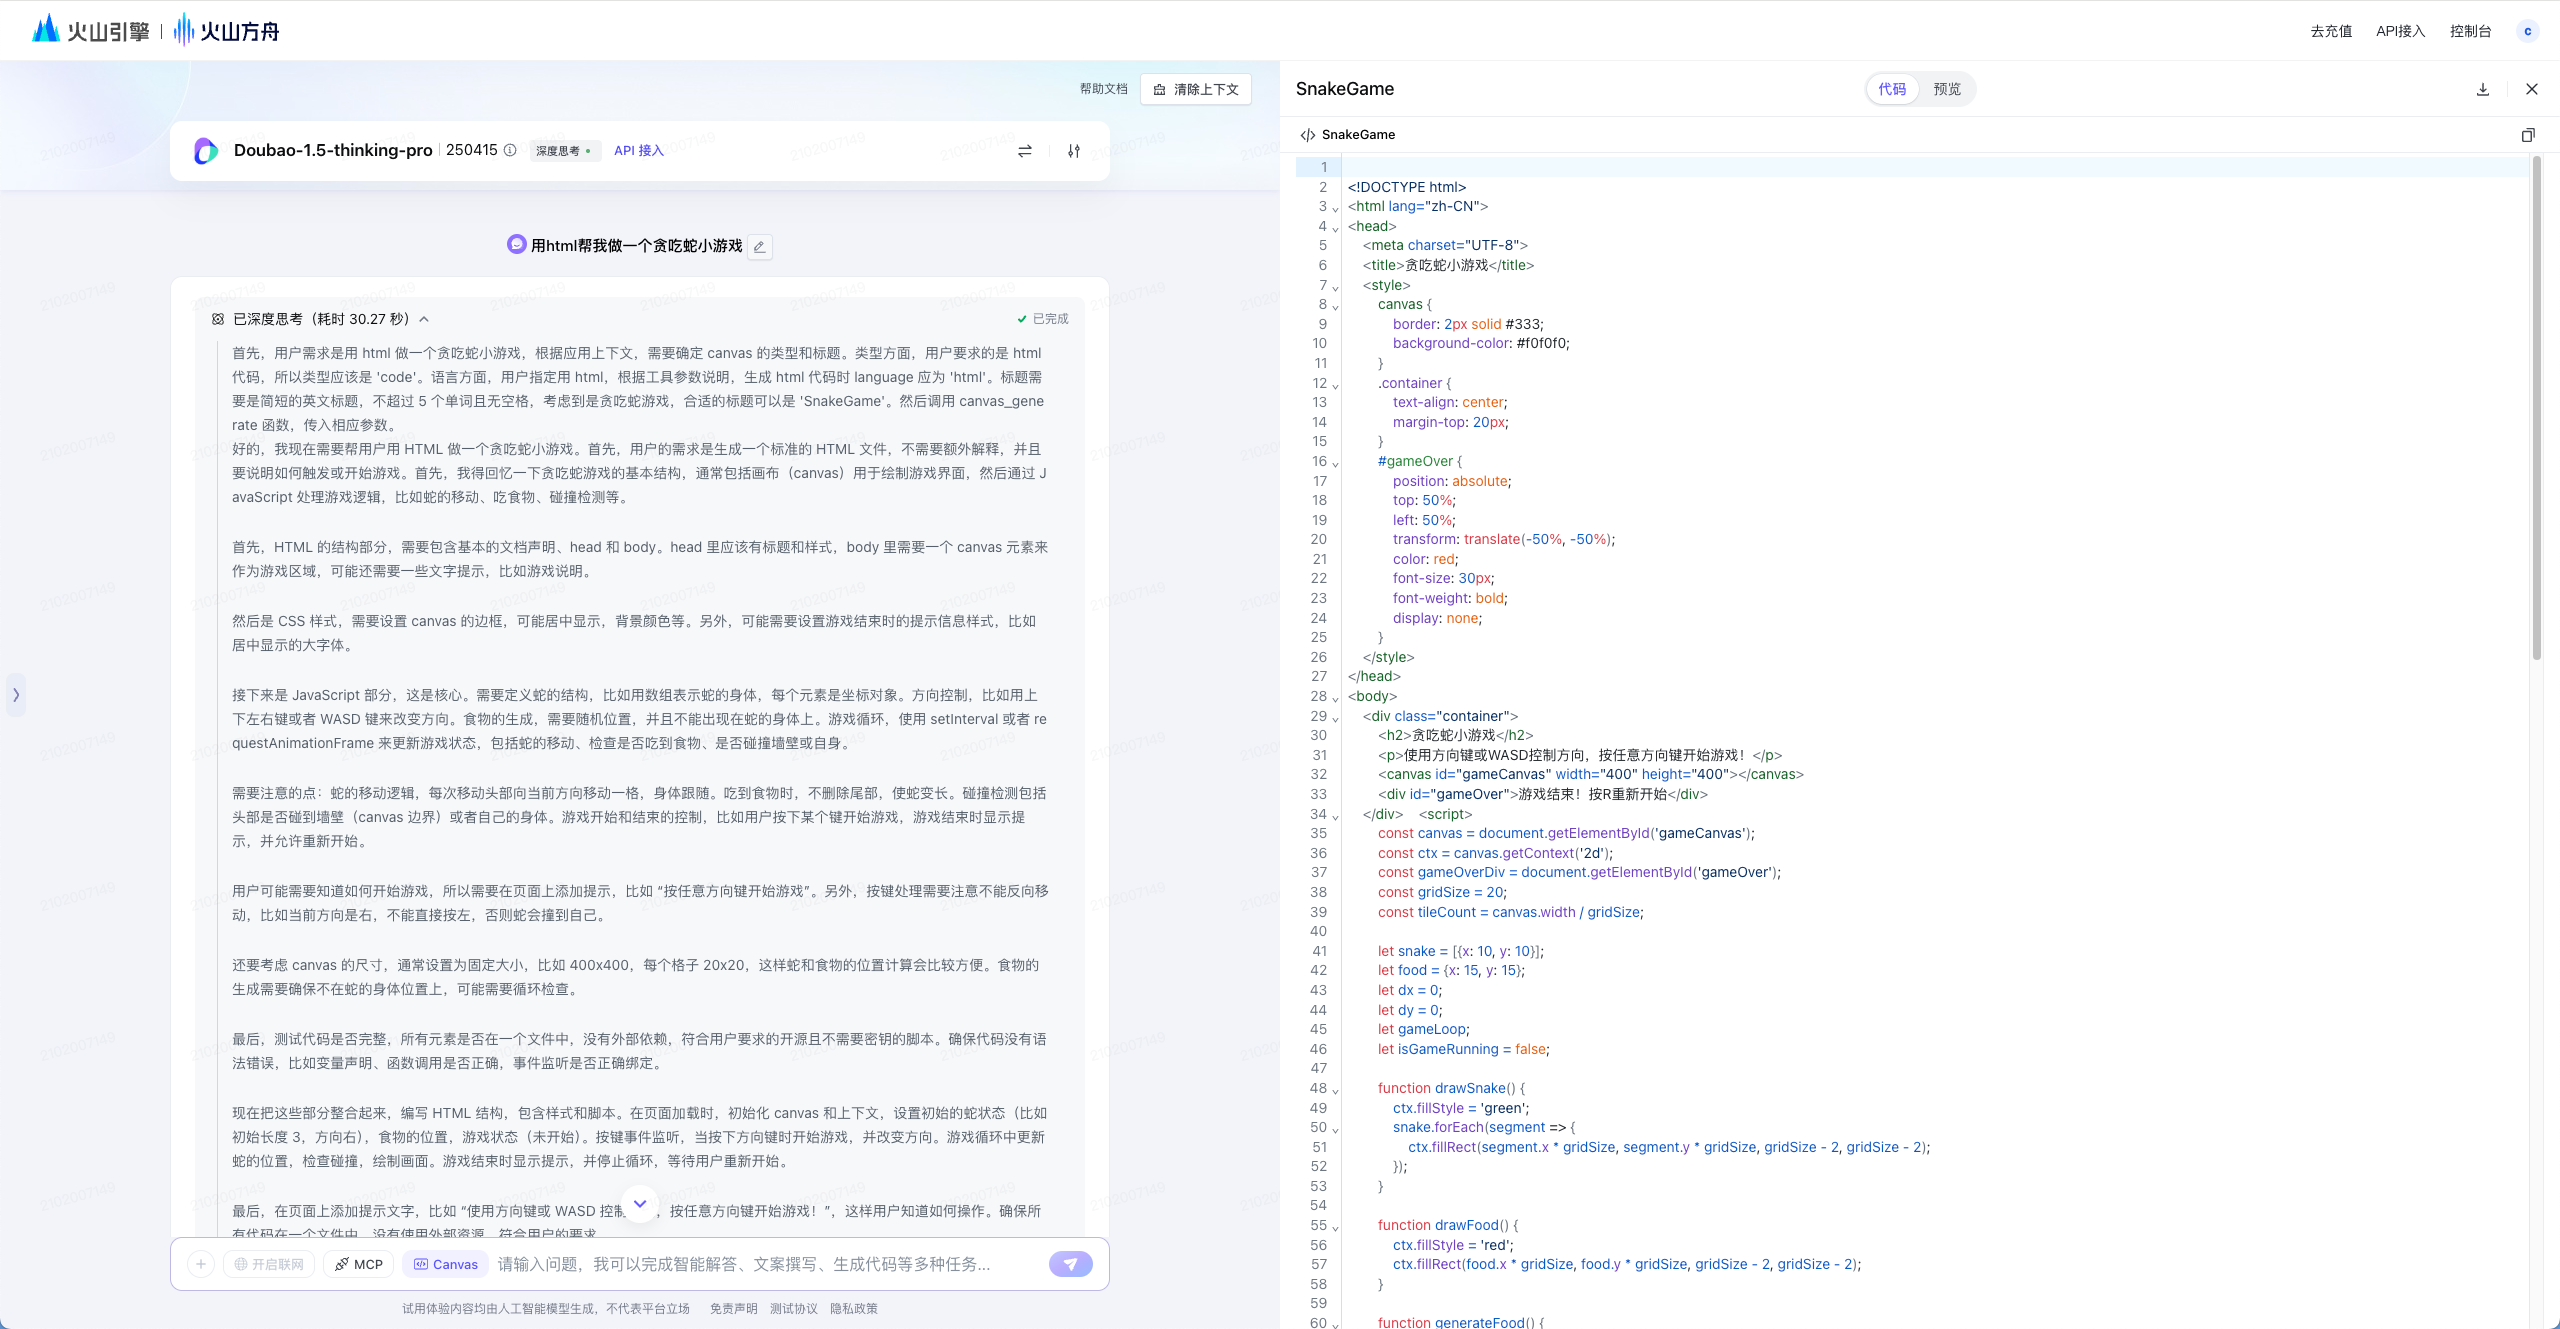Click the canvas element on line 32

click(x=1591, y=774)
